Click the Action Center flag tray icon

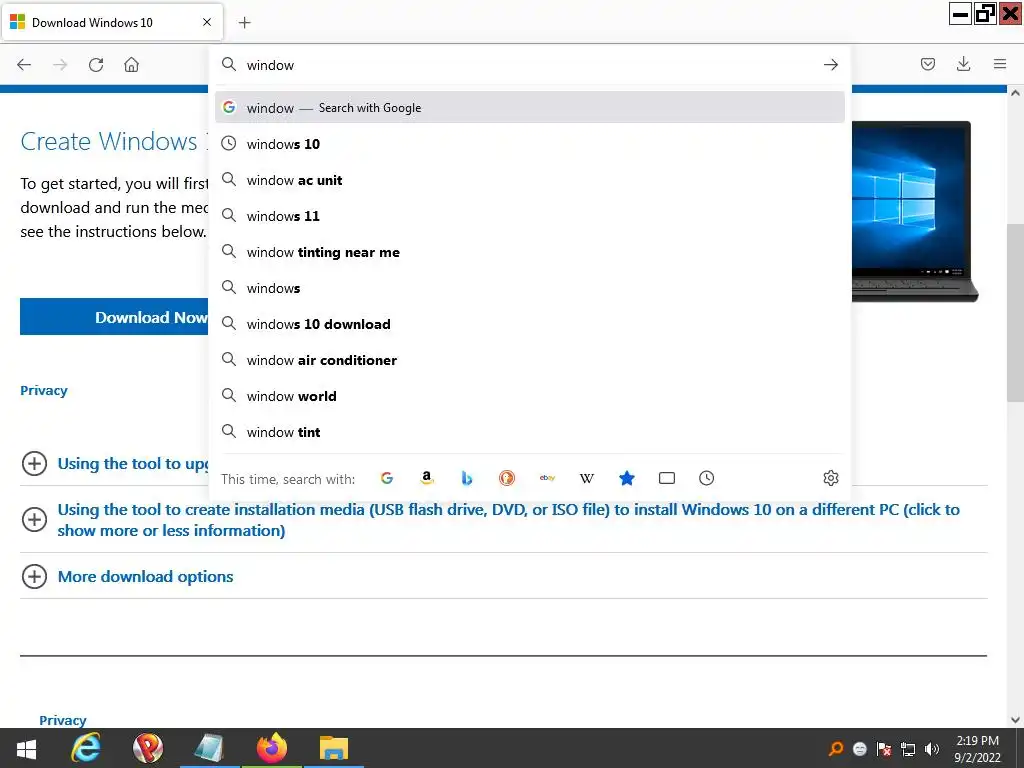coord(884,748)
